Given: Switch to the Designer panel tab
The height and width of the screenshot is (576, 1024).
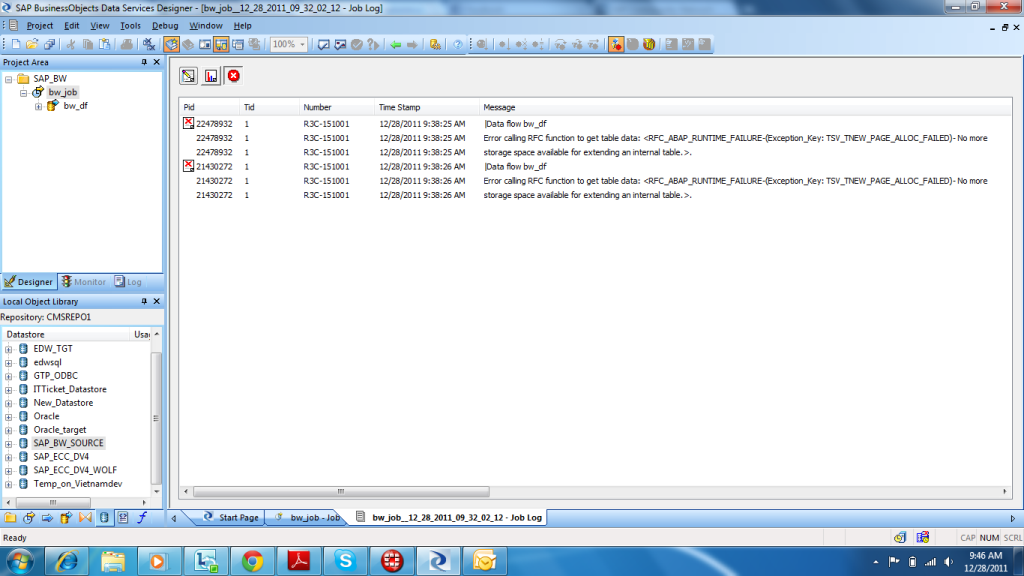Looking at the screenshot, I should coord(28,281).
